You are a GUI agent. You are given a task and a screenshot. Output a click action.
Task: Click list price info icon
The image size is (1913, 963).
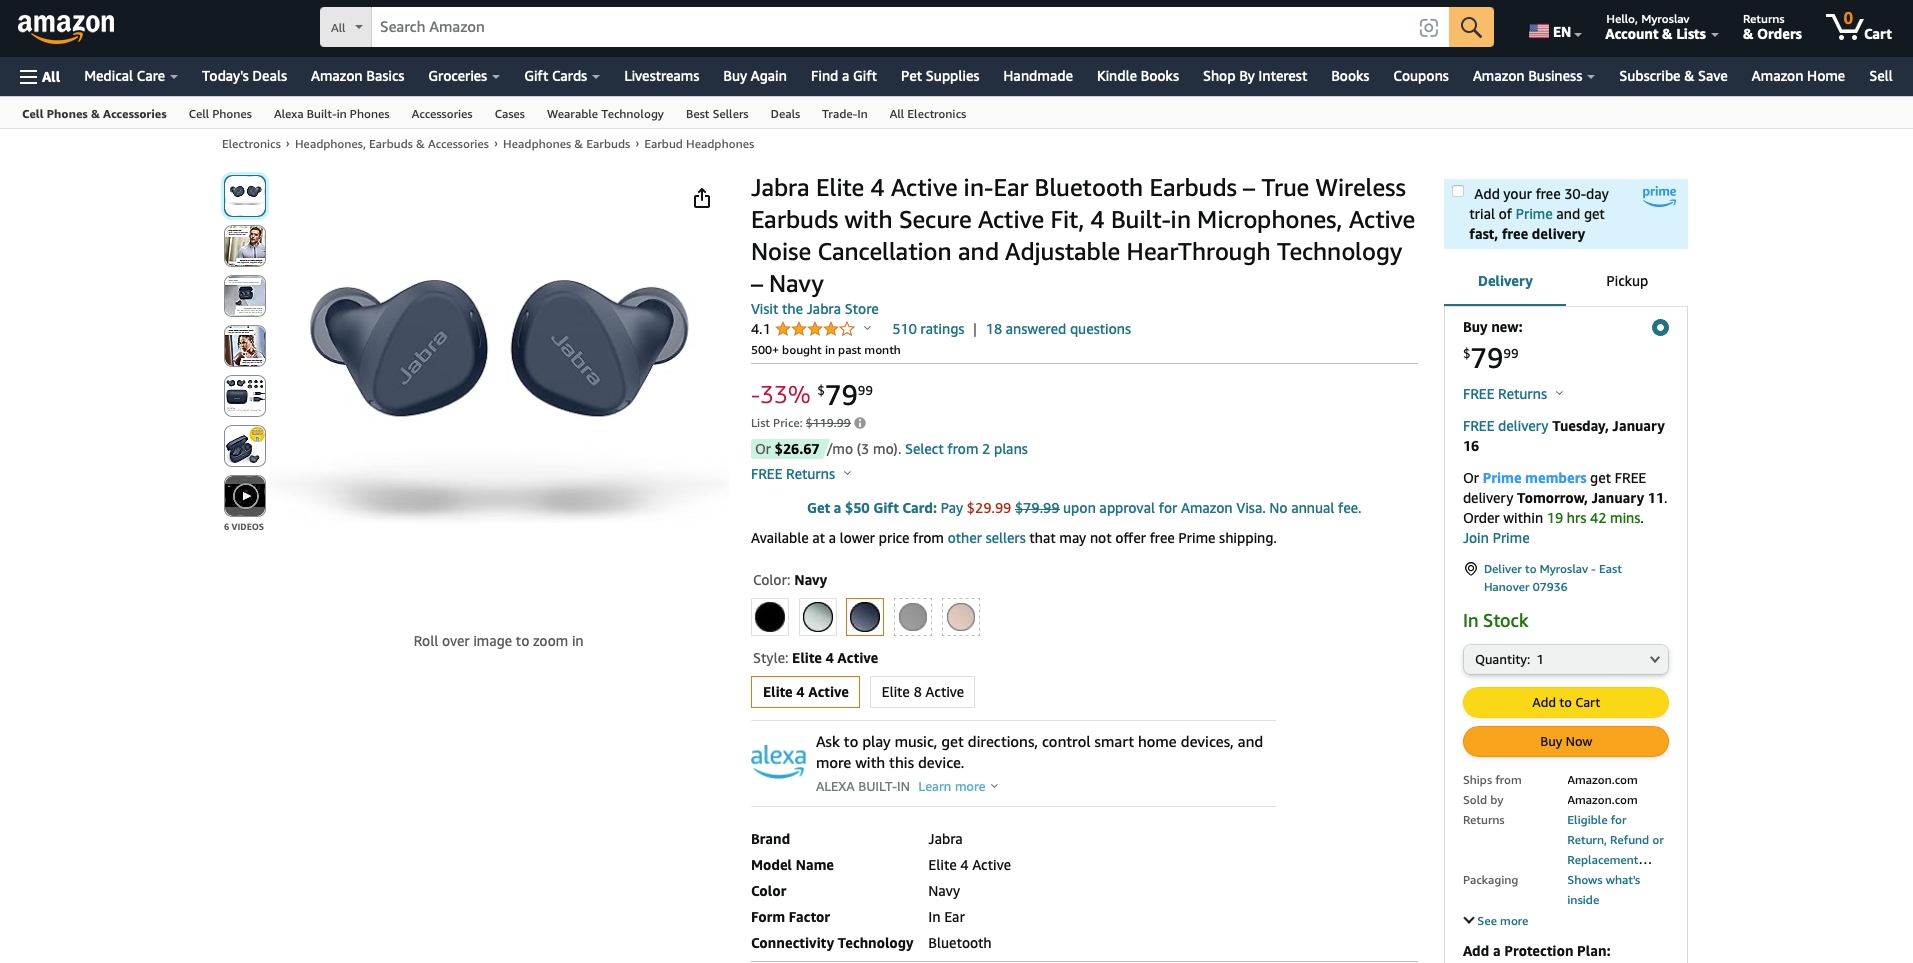[860, 423]
